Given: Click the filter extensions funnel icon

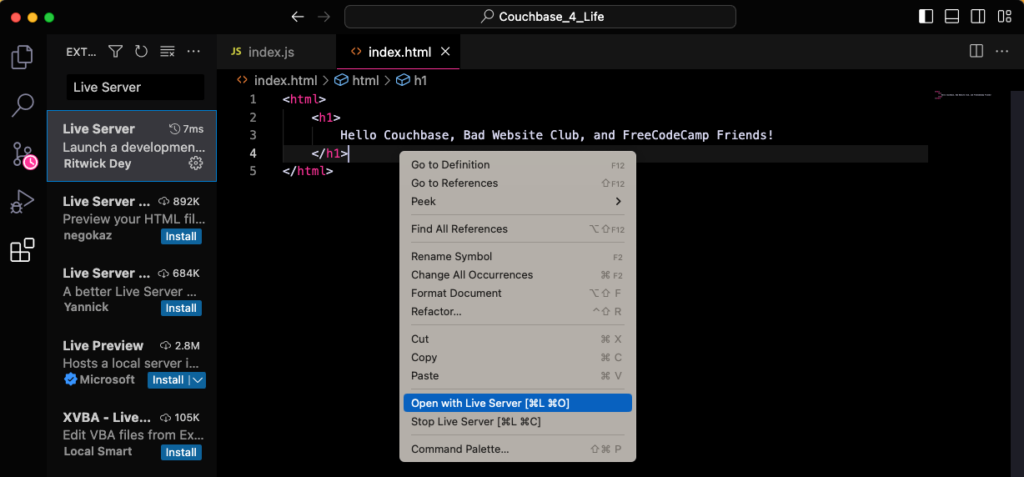Looking at the screenshot, I should pyautogui.click(x=116, y=52).
